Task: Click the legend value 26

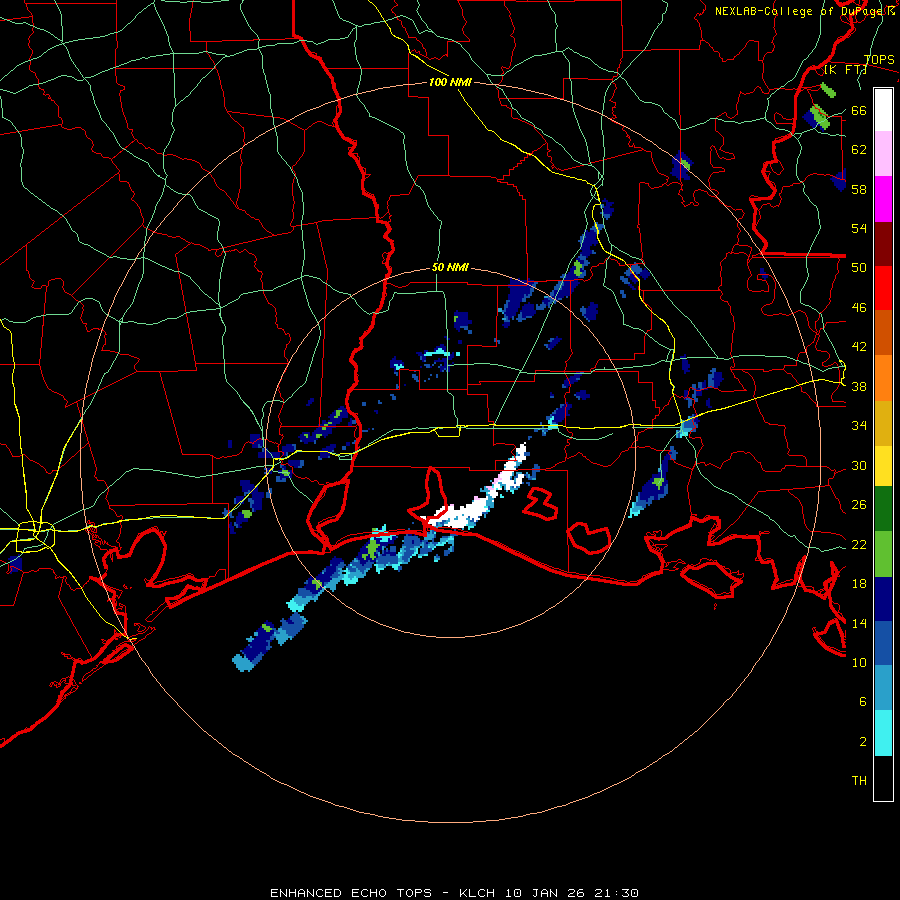Action: click(x=859, y=505)
